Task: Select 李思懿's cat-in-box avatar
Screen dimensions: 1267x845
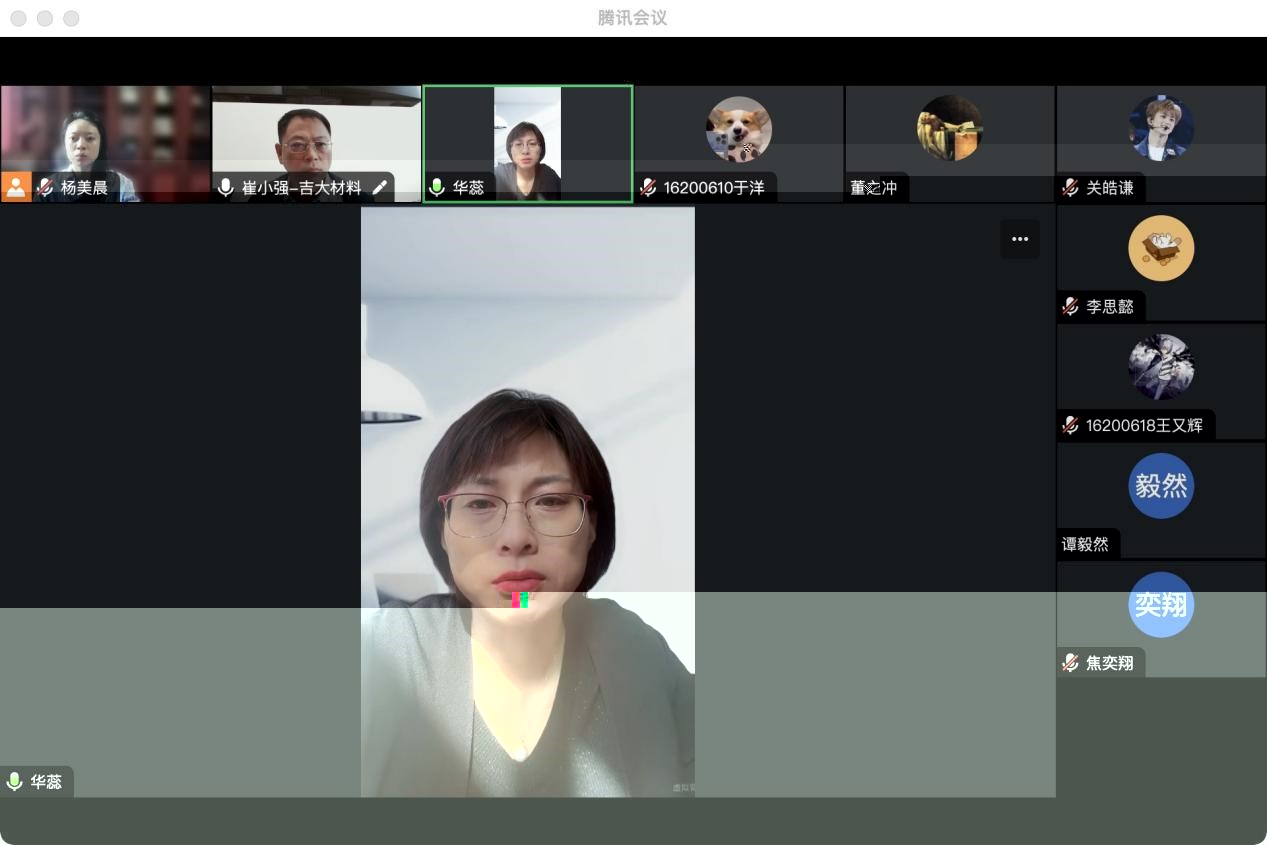Action: 1161,248
